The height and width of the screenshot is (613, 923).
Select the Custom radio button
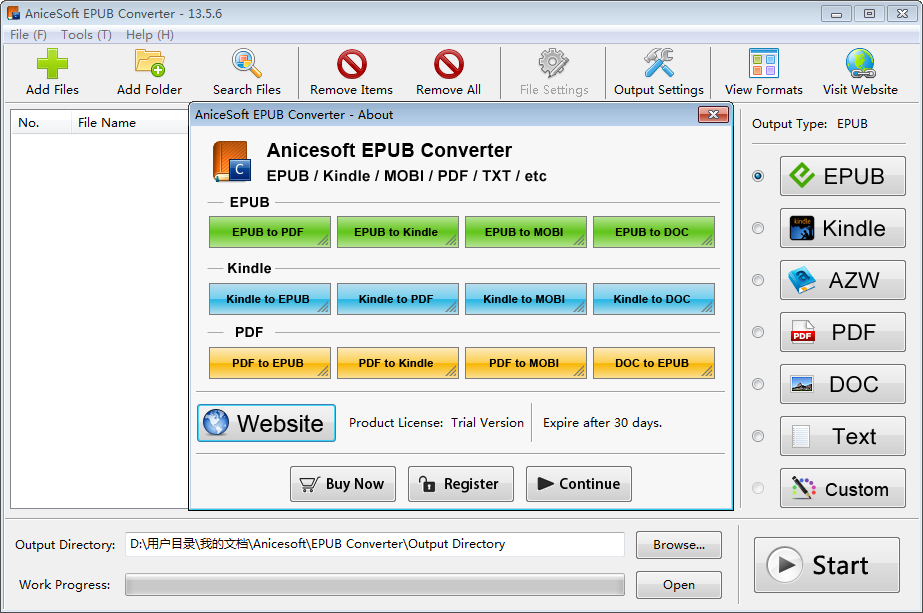coord(758,488)
